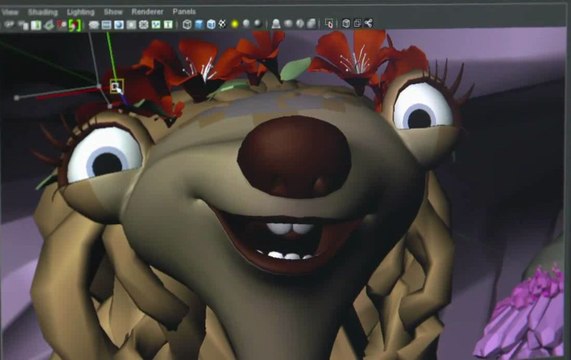Click the grey handle ending the red axis line
Image resolution: width=571 pixels, height=360 pixels.
coord(16,98)
